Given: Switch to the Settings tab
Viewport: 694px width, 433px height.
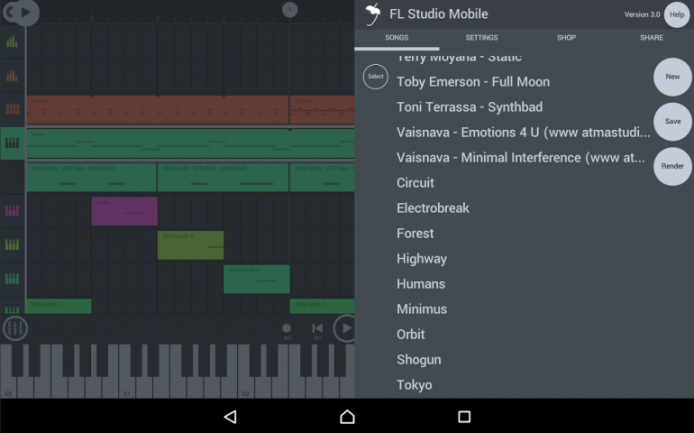Looking at the screenshot, I should [482, 38].
